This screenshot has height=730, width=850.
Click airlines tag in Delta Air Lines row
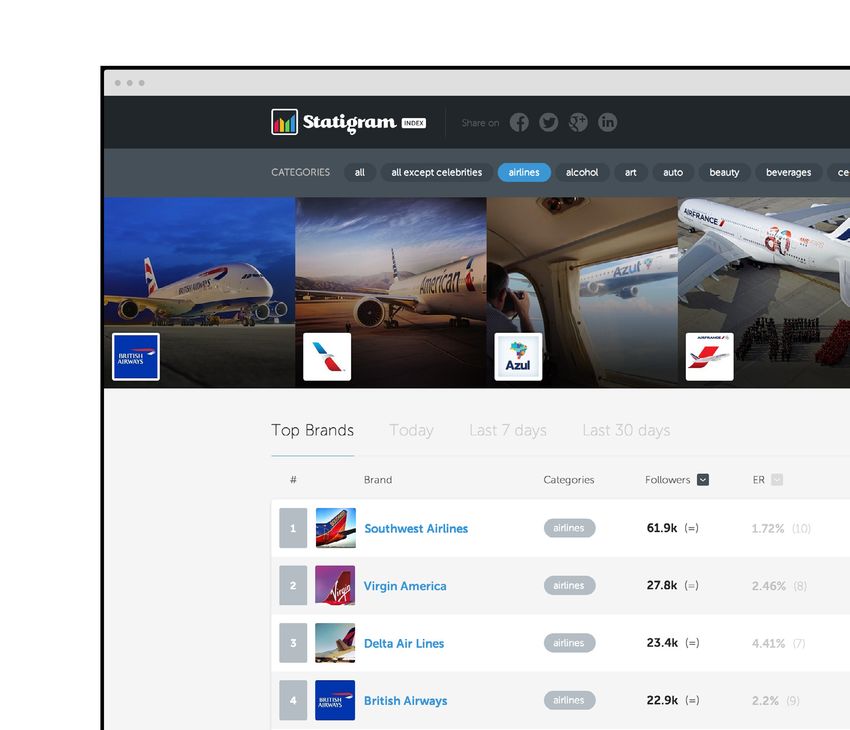[x=569, y=643]
